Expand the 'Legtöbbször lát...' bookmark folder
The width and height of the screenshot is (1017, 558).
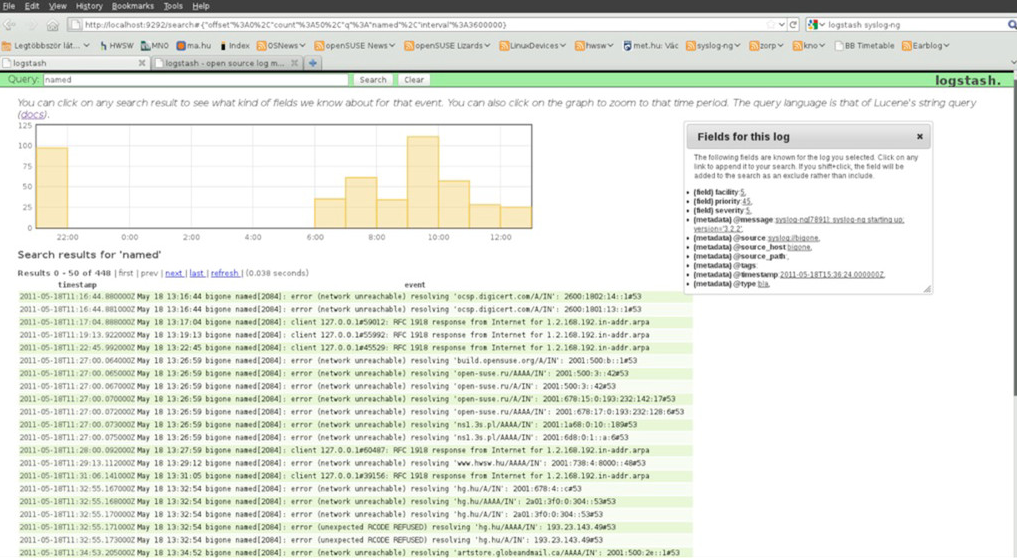pos(46,45)
